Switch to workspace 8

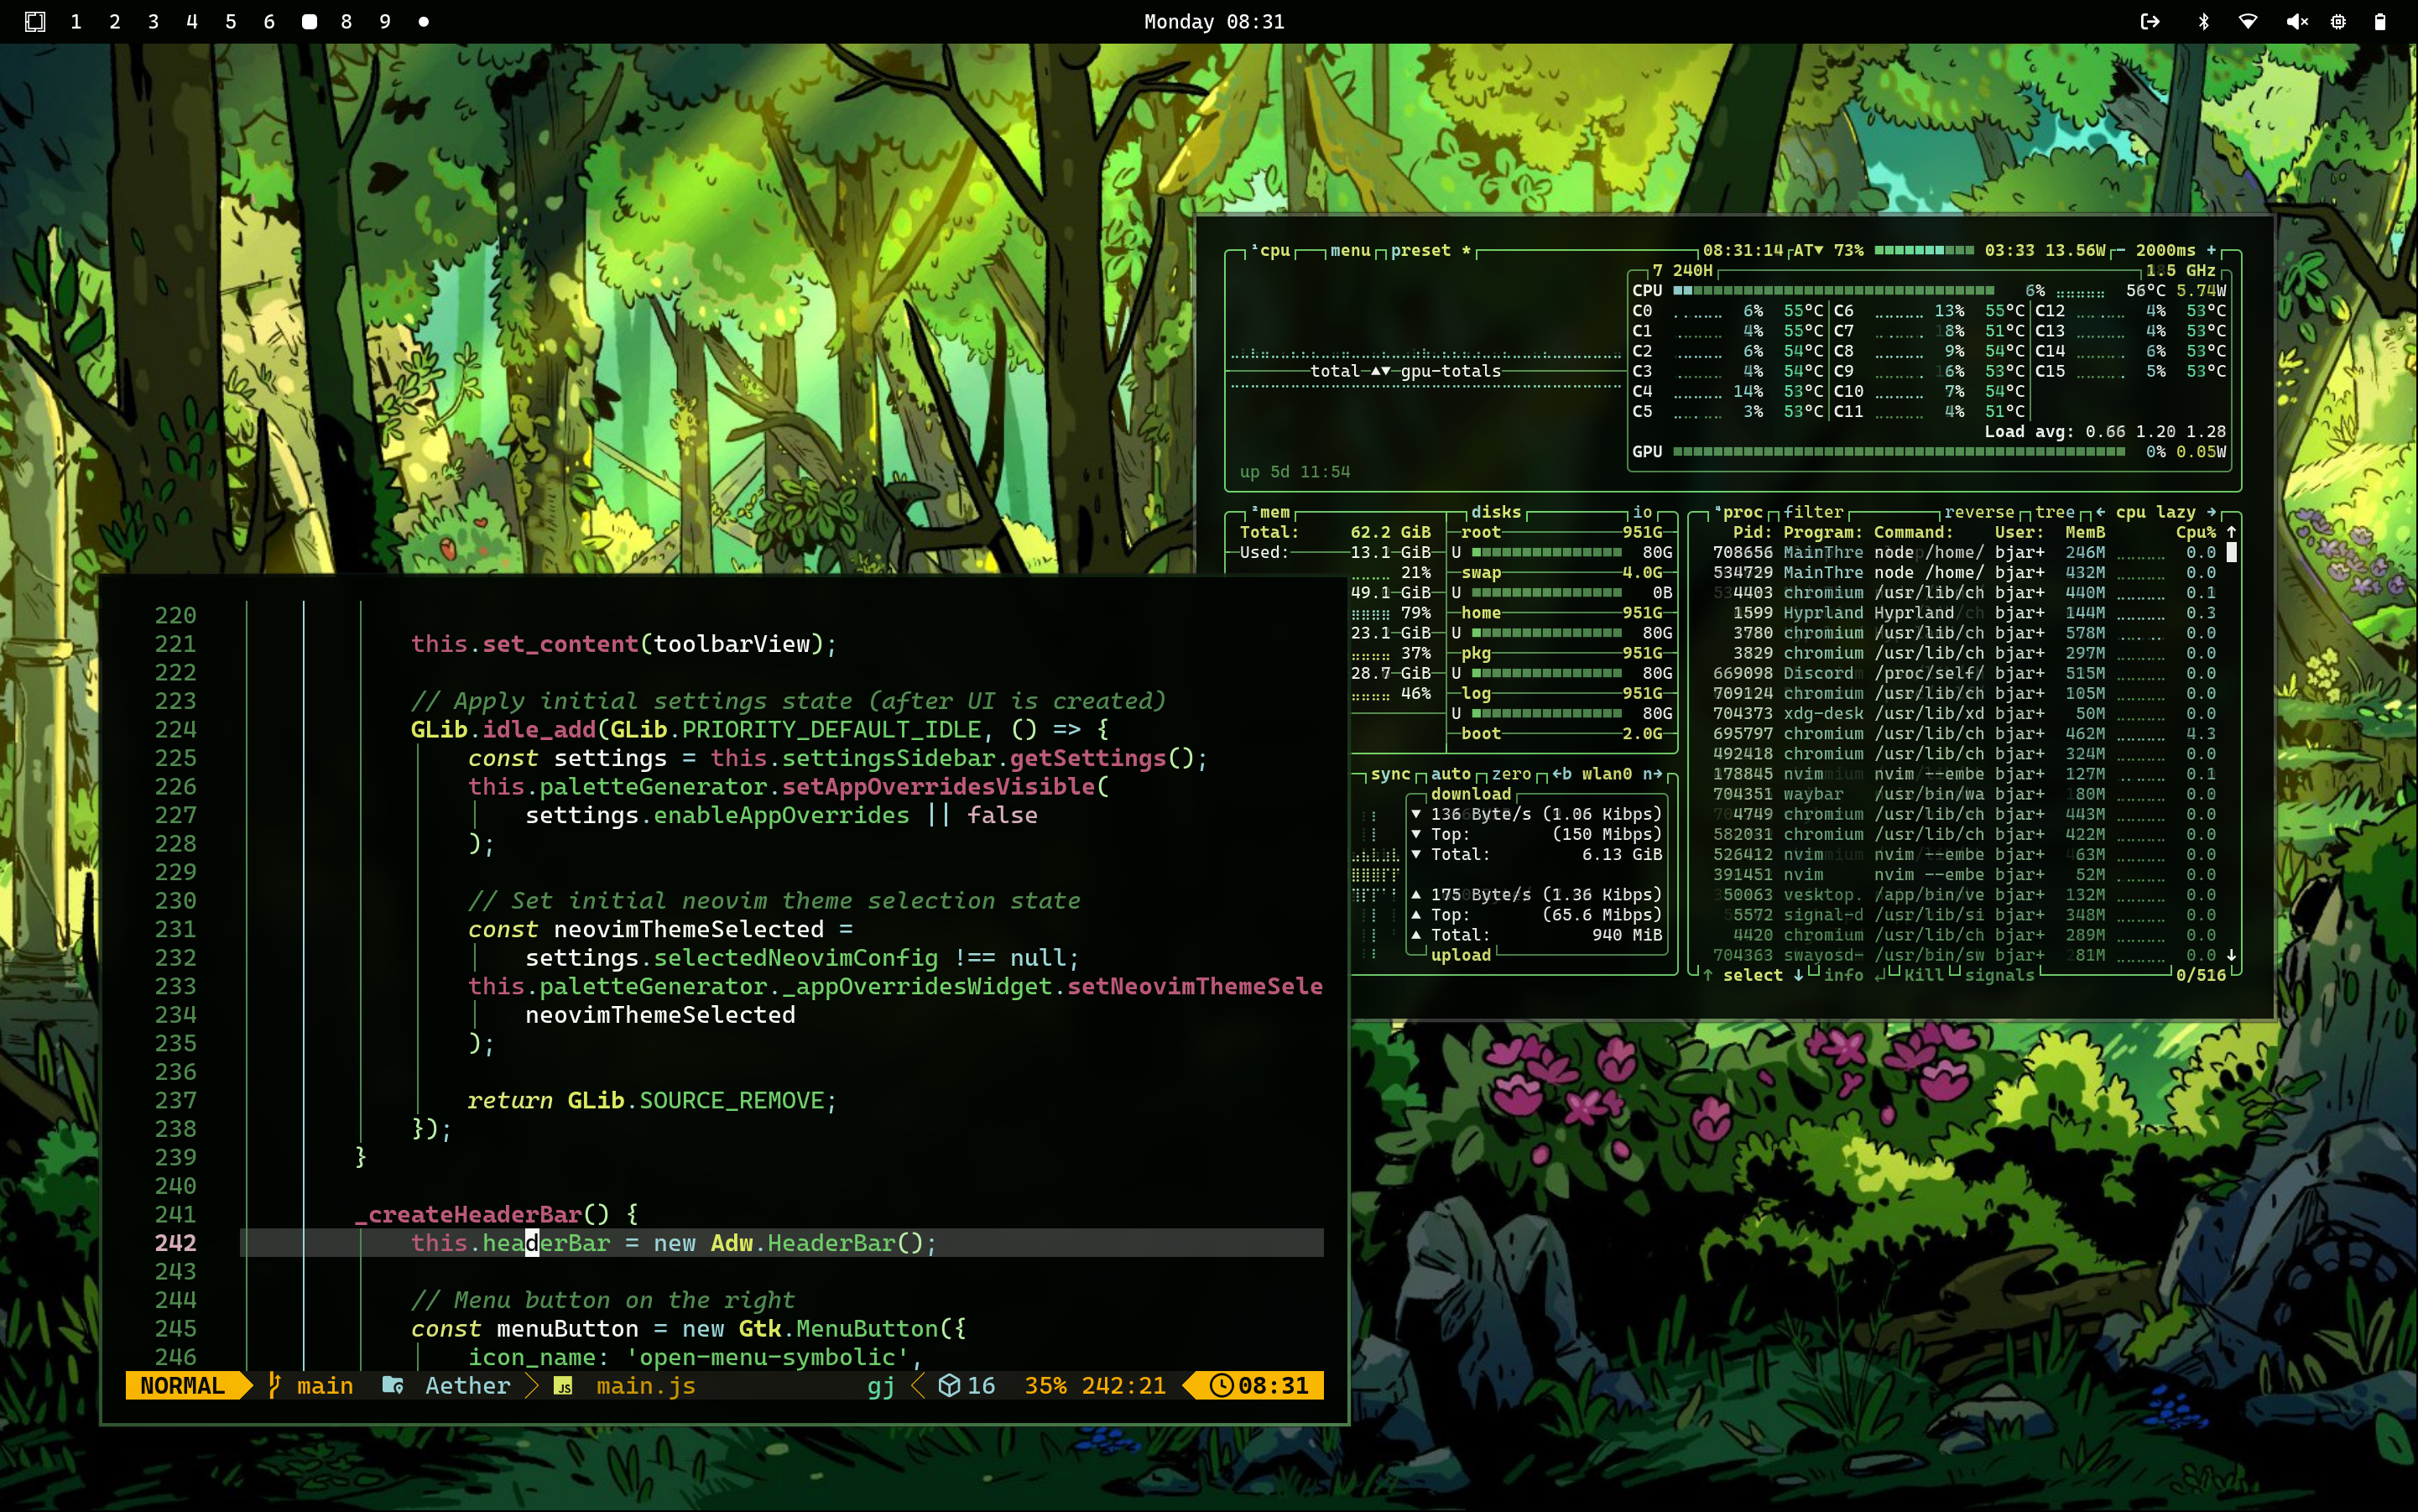click(346, 21)
